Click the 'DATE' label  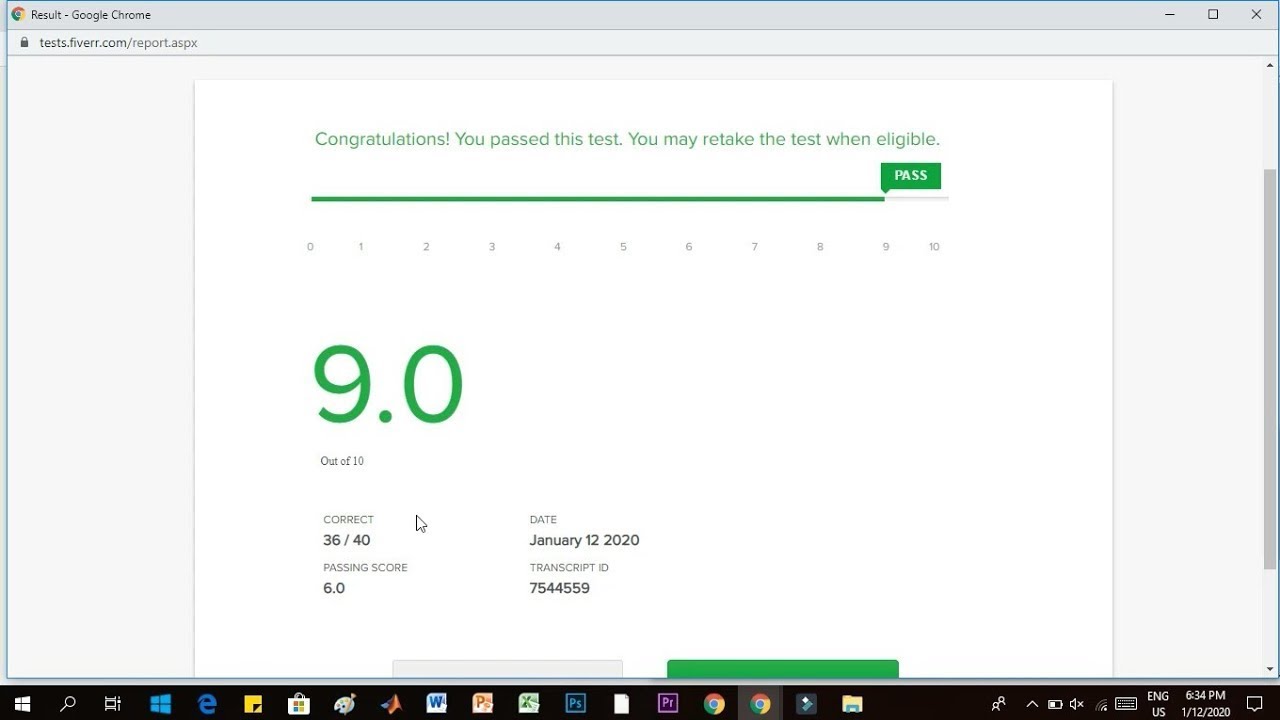click(543, 520)
